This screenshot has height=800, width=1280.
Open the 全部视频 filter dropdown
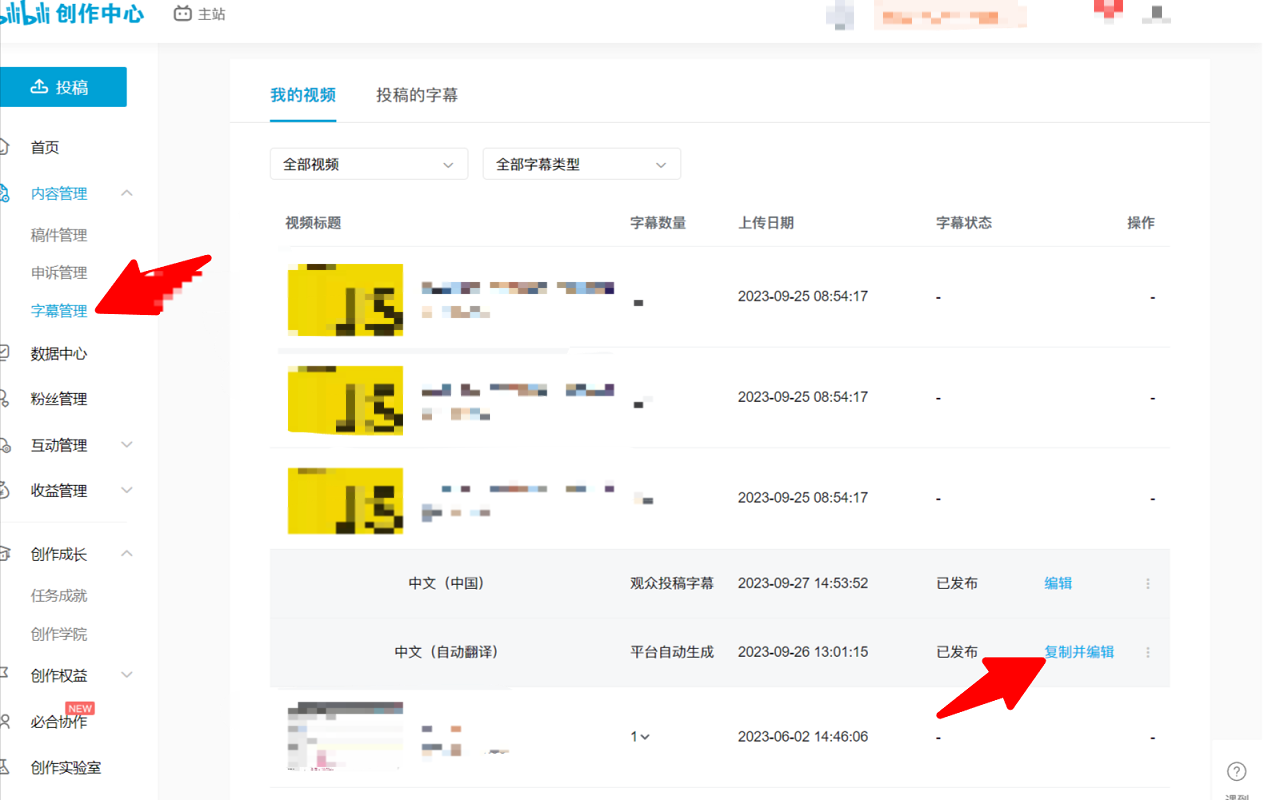tap(368, 163)
